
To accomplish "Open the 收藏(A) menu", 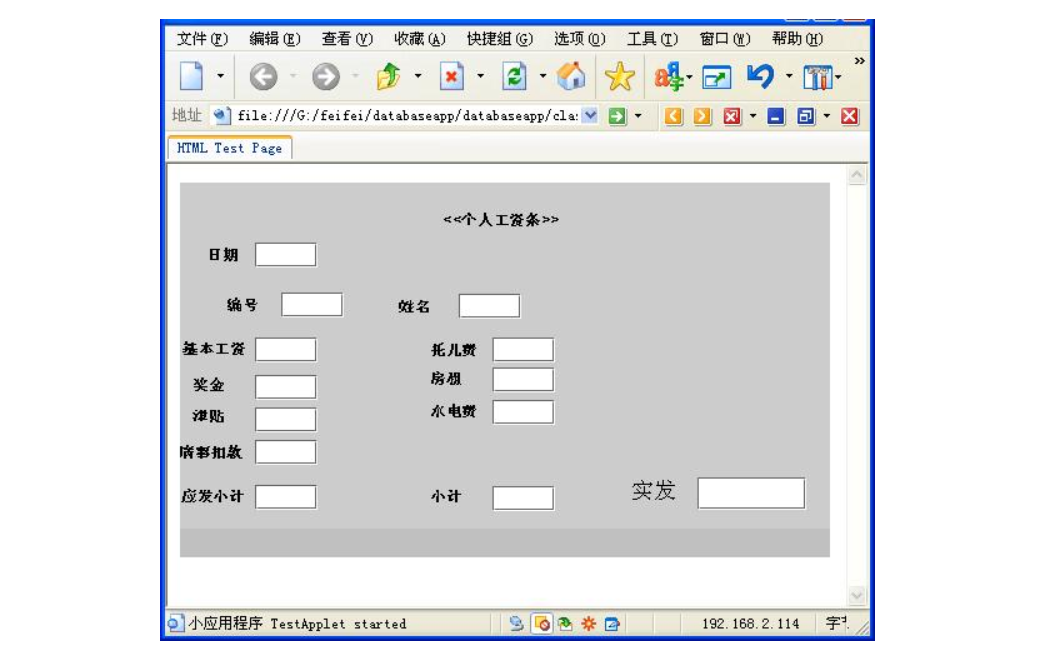I will [x=419, y=39].
